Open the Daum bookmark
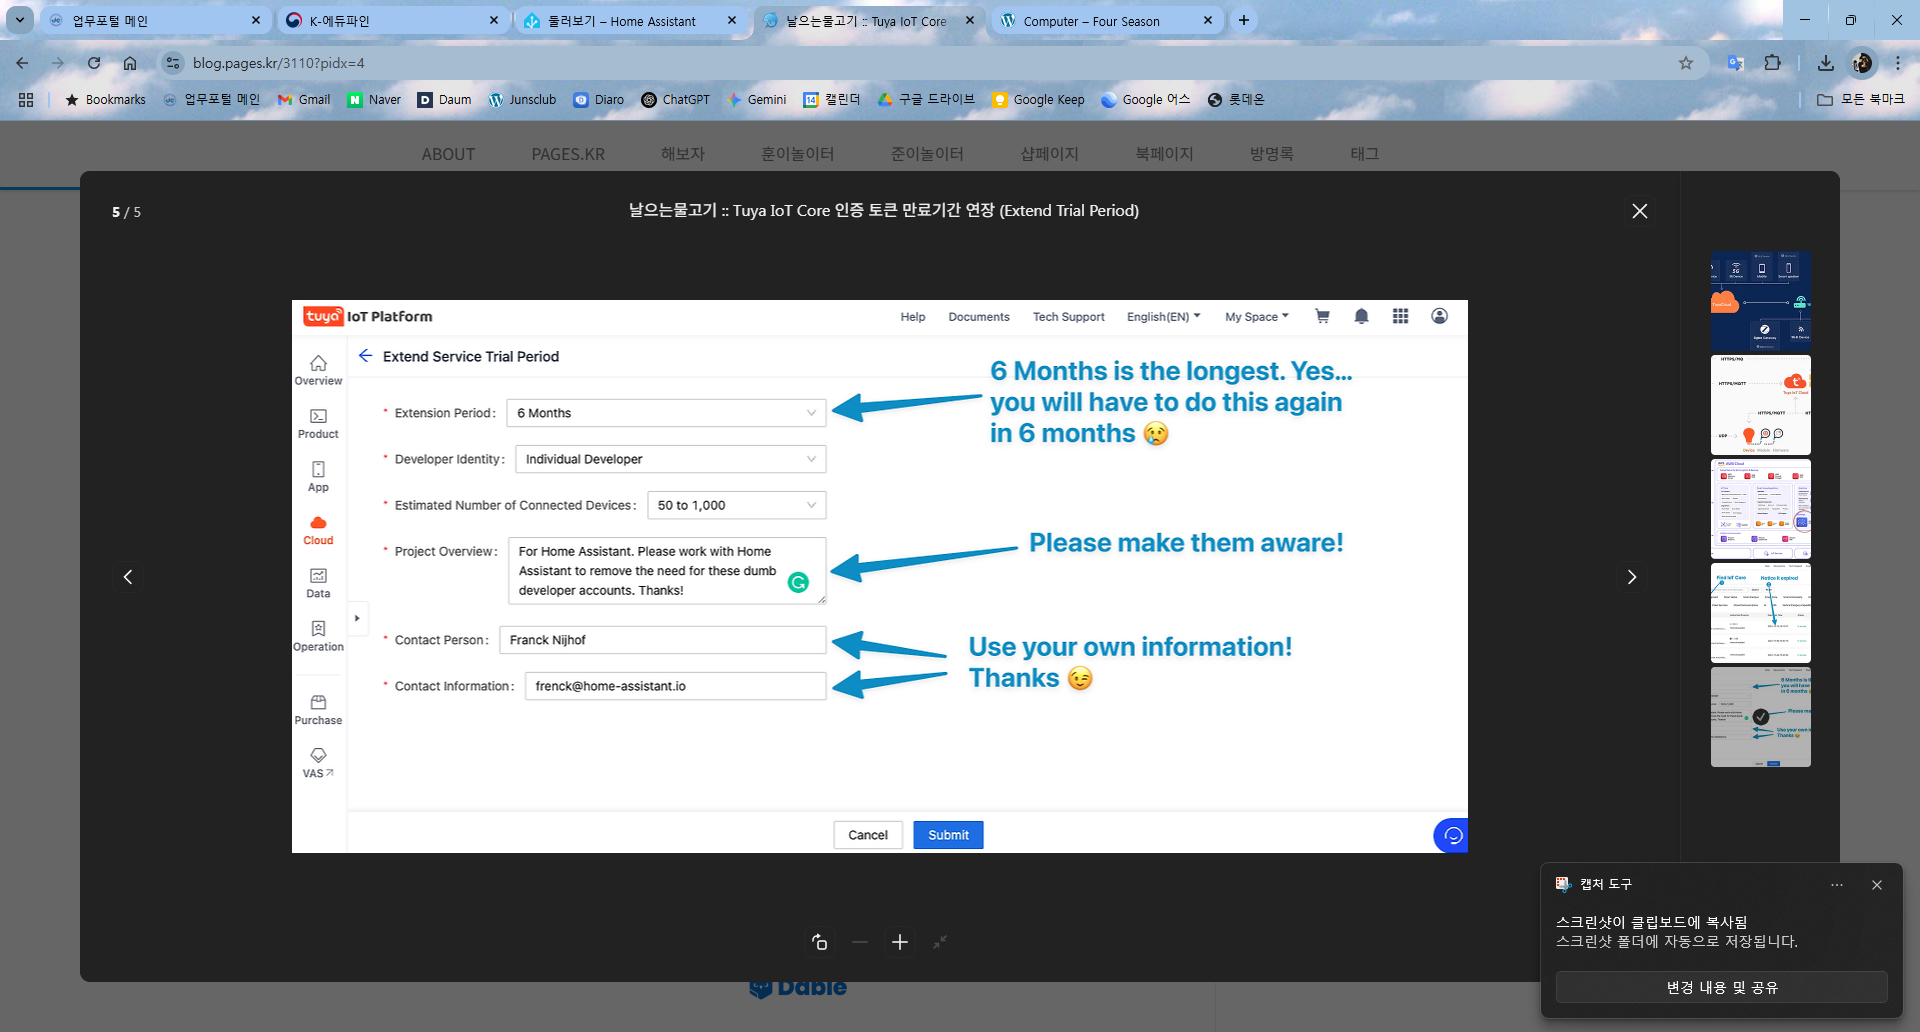Viewport: 1920px width, 1032px height. click(x=444, y=99)
